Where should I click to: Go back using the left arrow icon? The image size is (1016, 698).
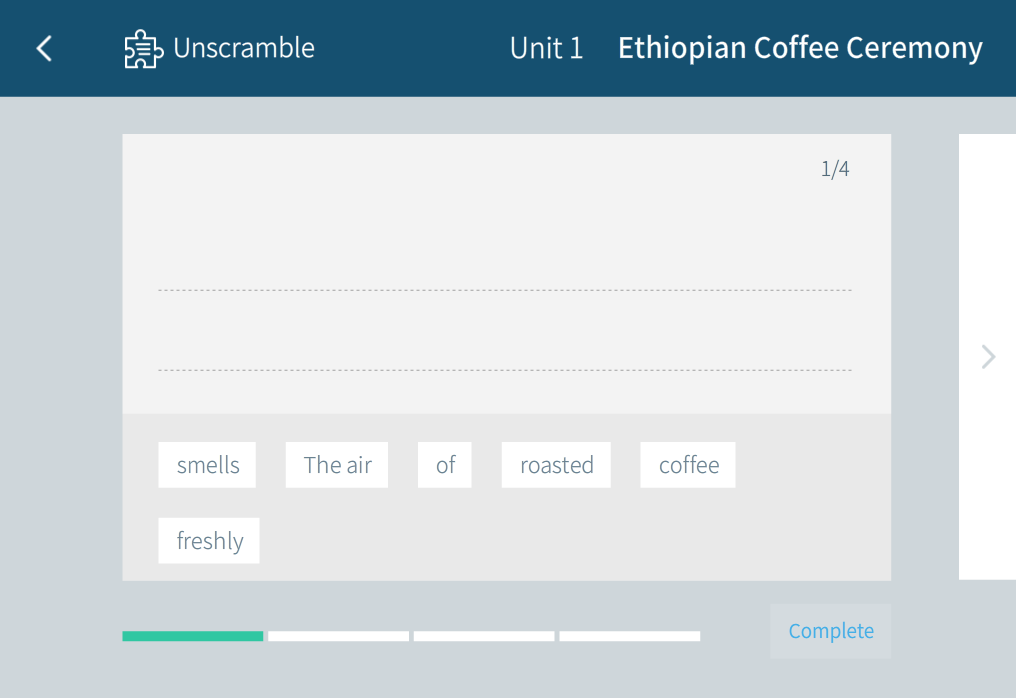[44, 48]
